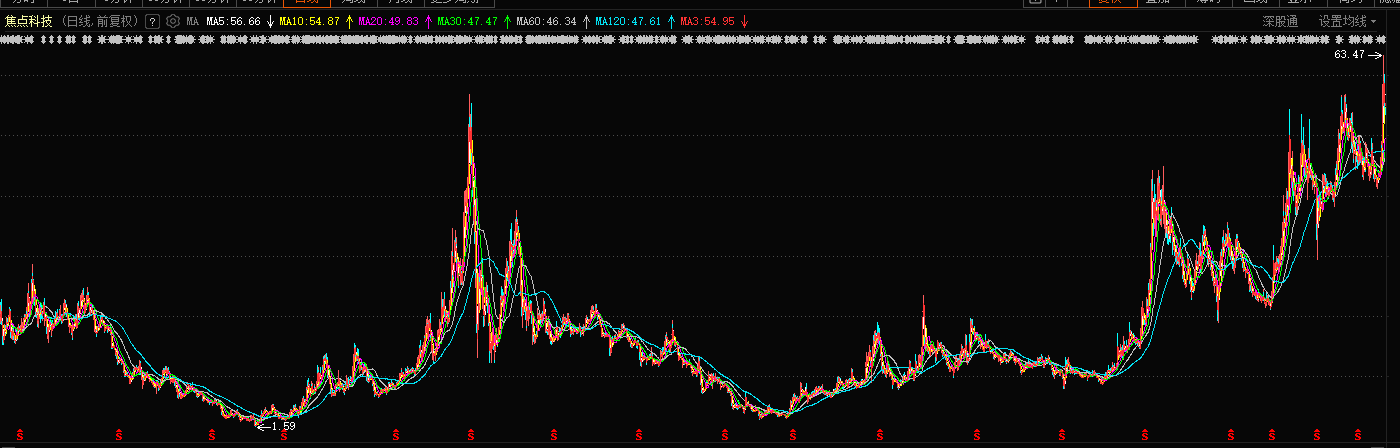Click the MA indicator label

(192, 21)
